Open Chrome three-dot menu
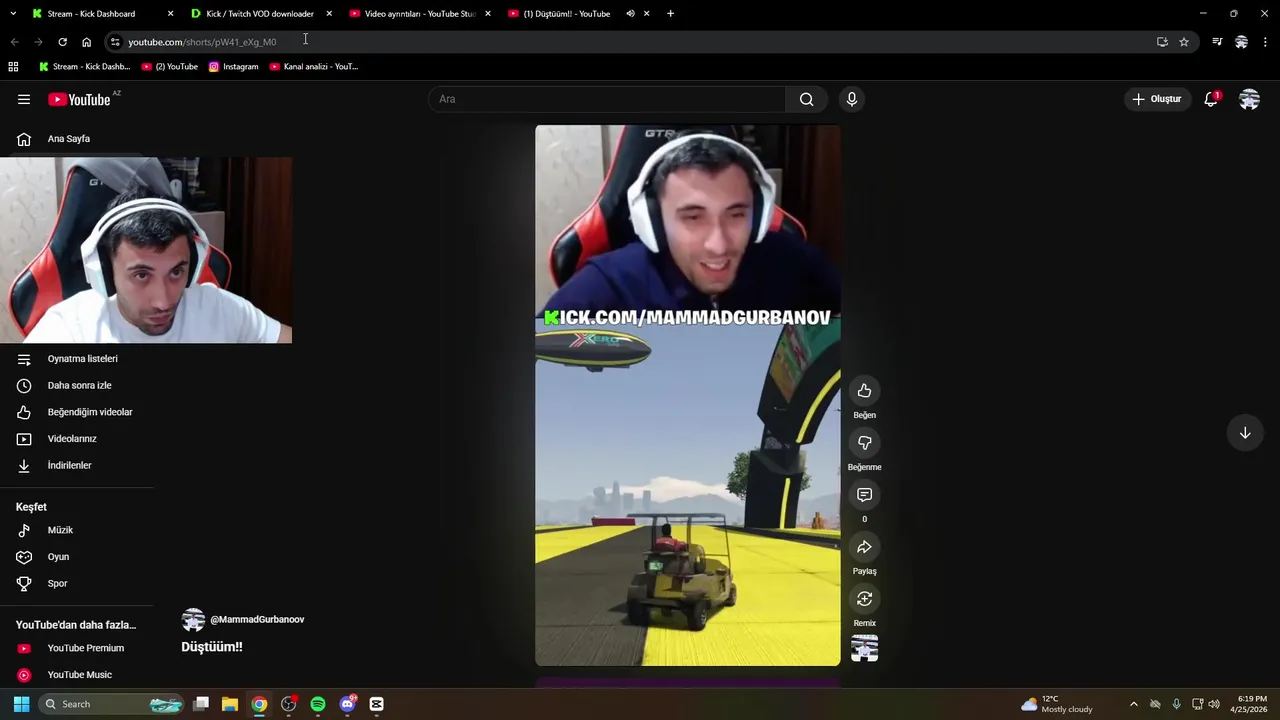Image resolution: width=1280 pixels, height=720 pixels. coord(1265,42)
